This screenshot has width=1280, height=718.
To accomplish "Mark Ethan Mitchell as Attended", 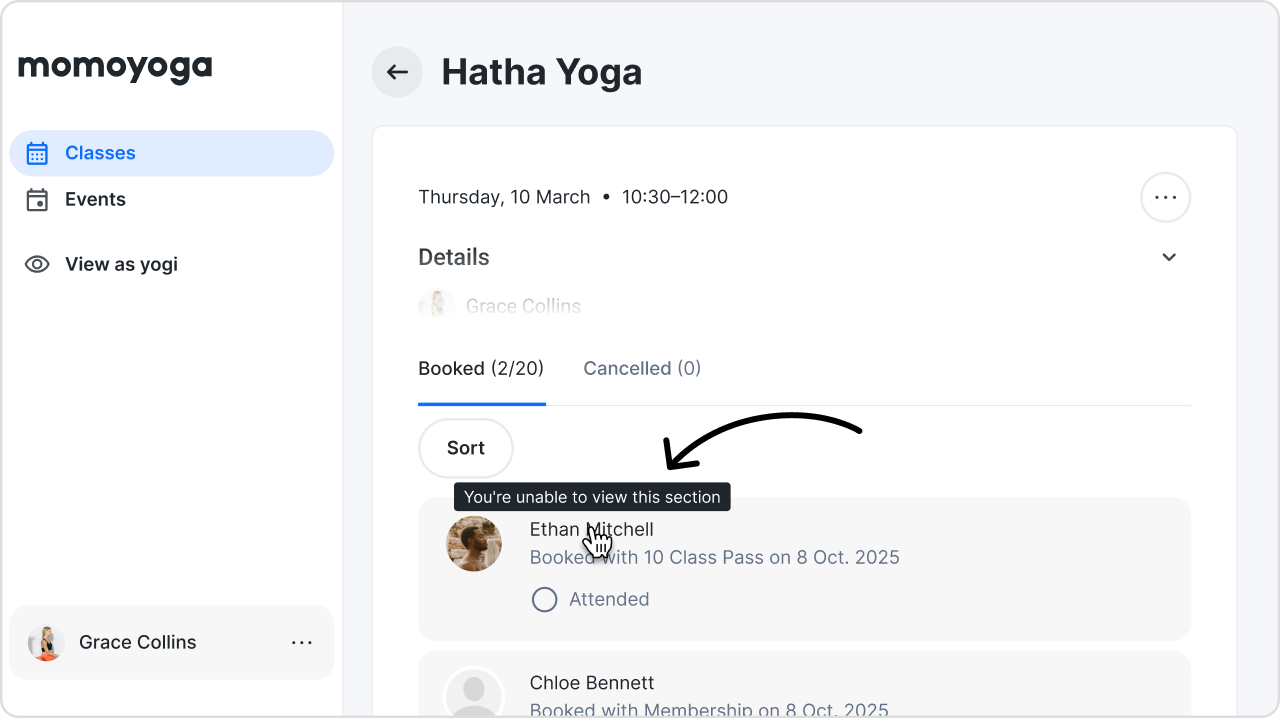I will point(544,599).
